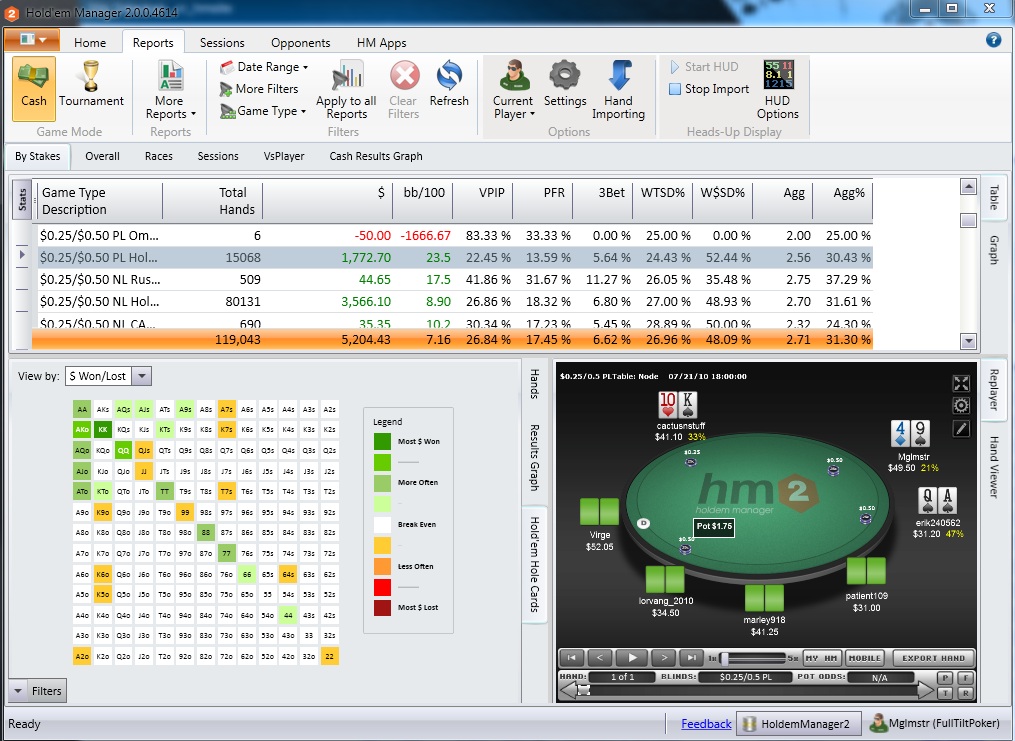Sort by bb/100 column header
The image size is (1015, 741).
point(423,201)
